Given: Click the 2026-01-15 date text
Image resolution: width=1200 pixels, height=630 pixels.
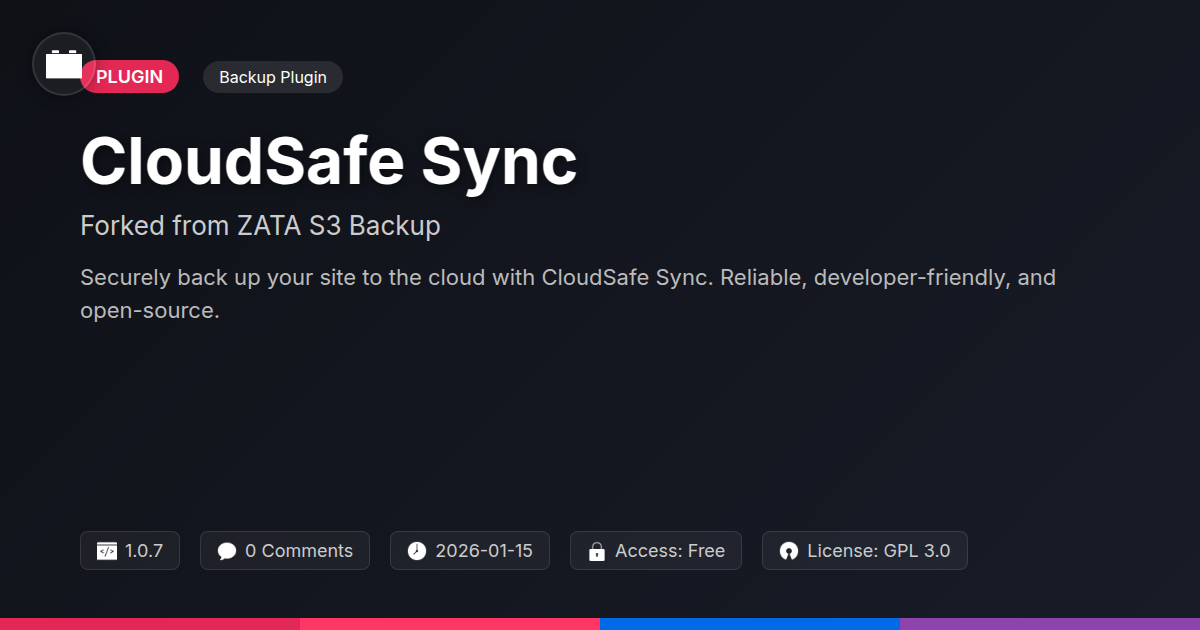Looking at the screenshot, I should pos(484,551).
